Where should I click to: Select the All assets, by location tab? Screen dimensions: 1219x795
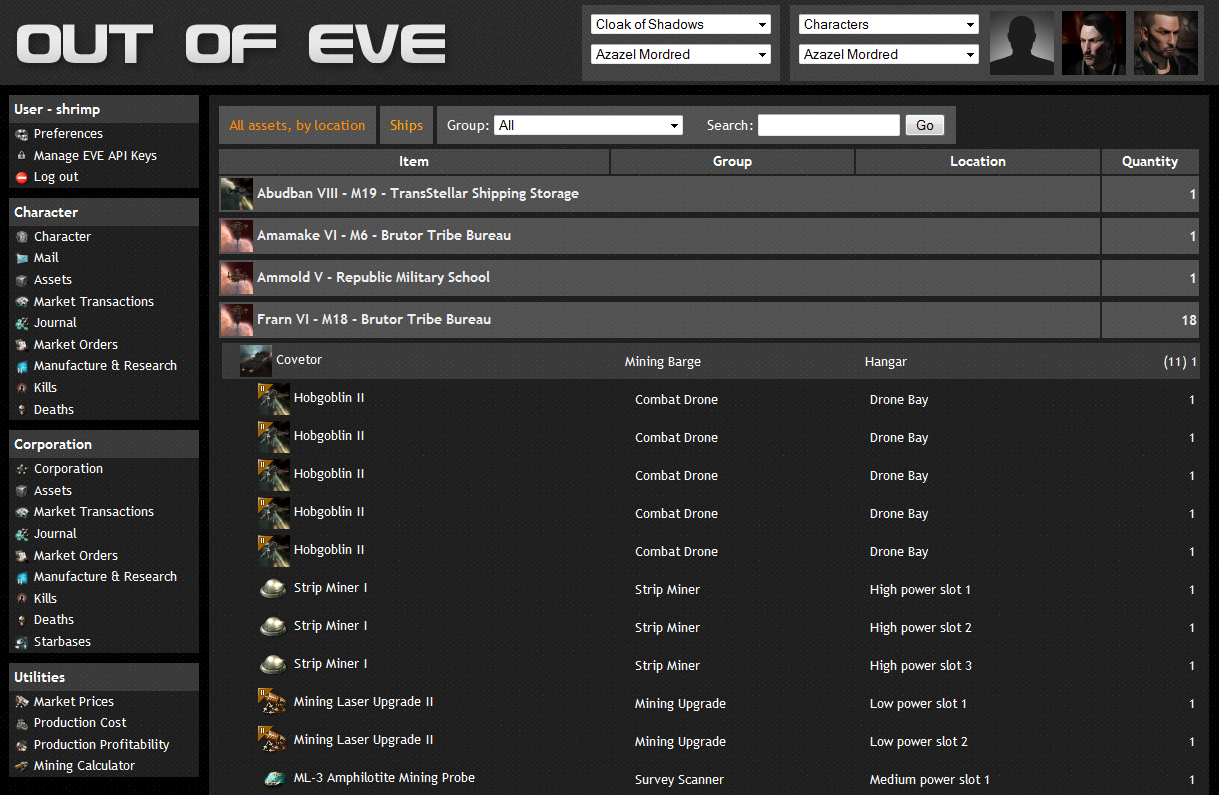[x=297, y=125]
